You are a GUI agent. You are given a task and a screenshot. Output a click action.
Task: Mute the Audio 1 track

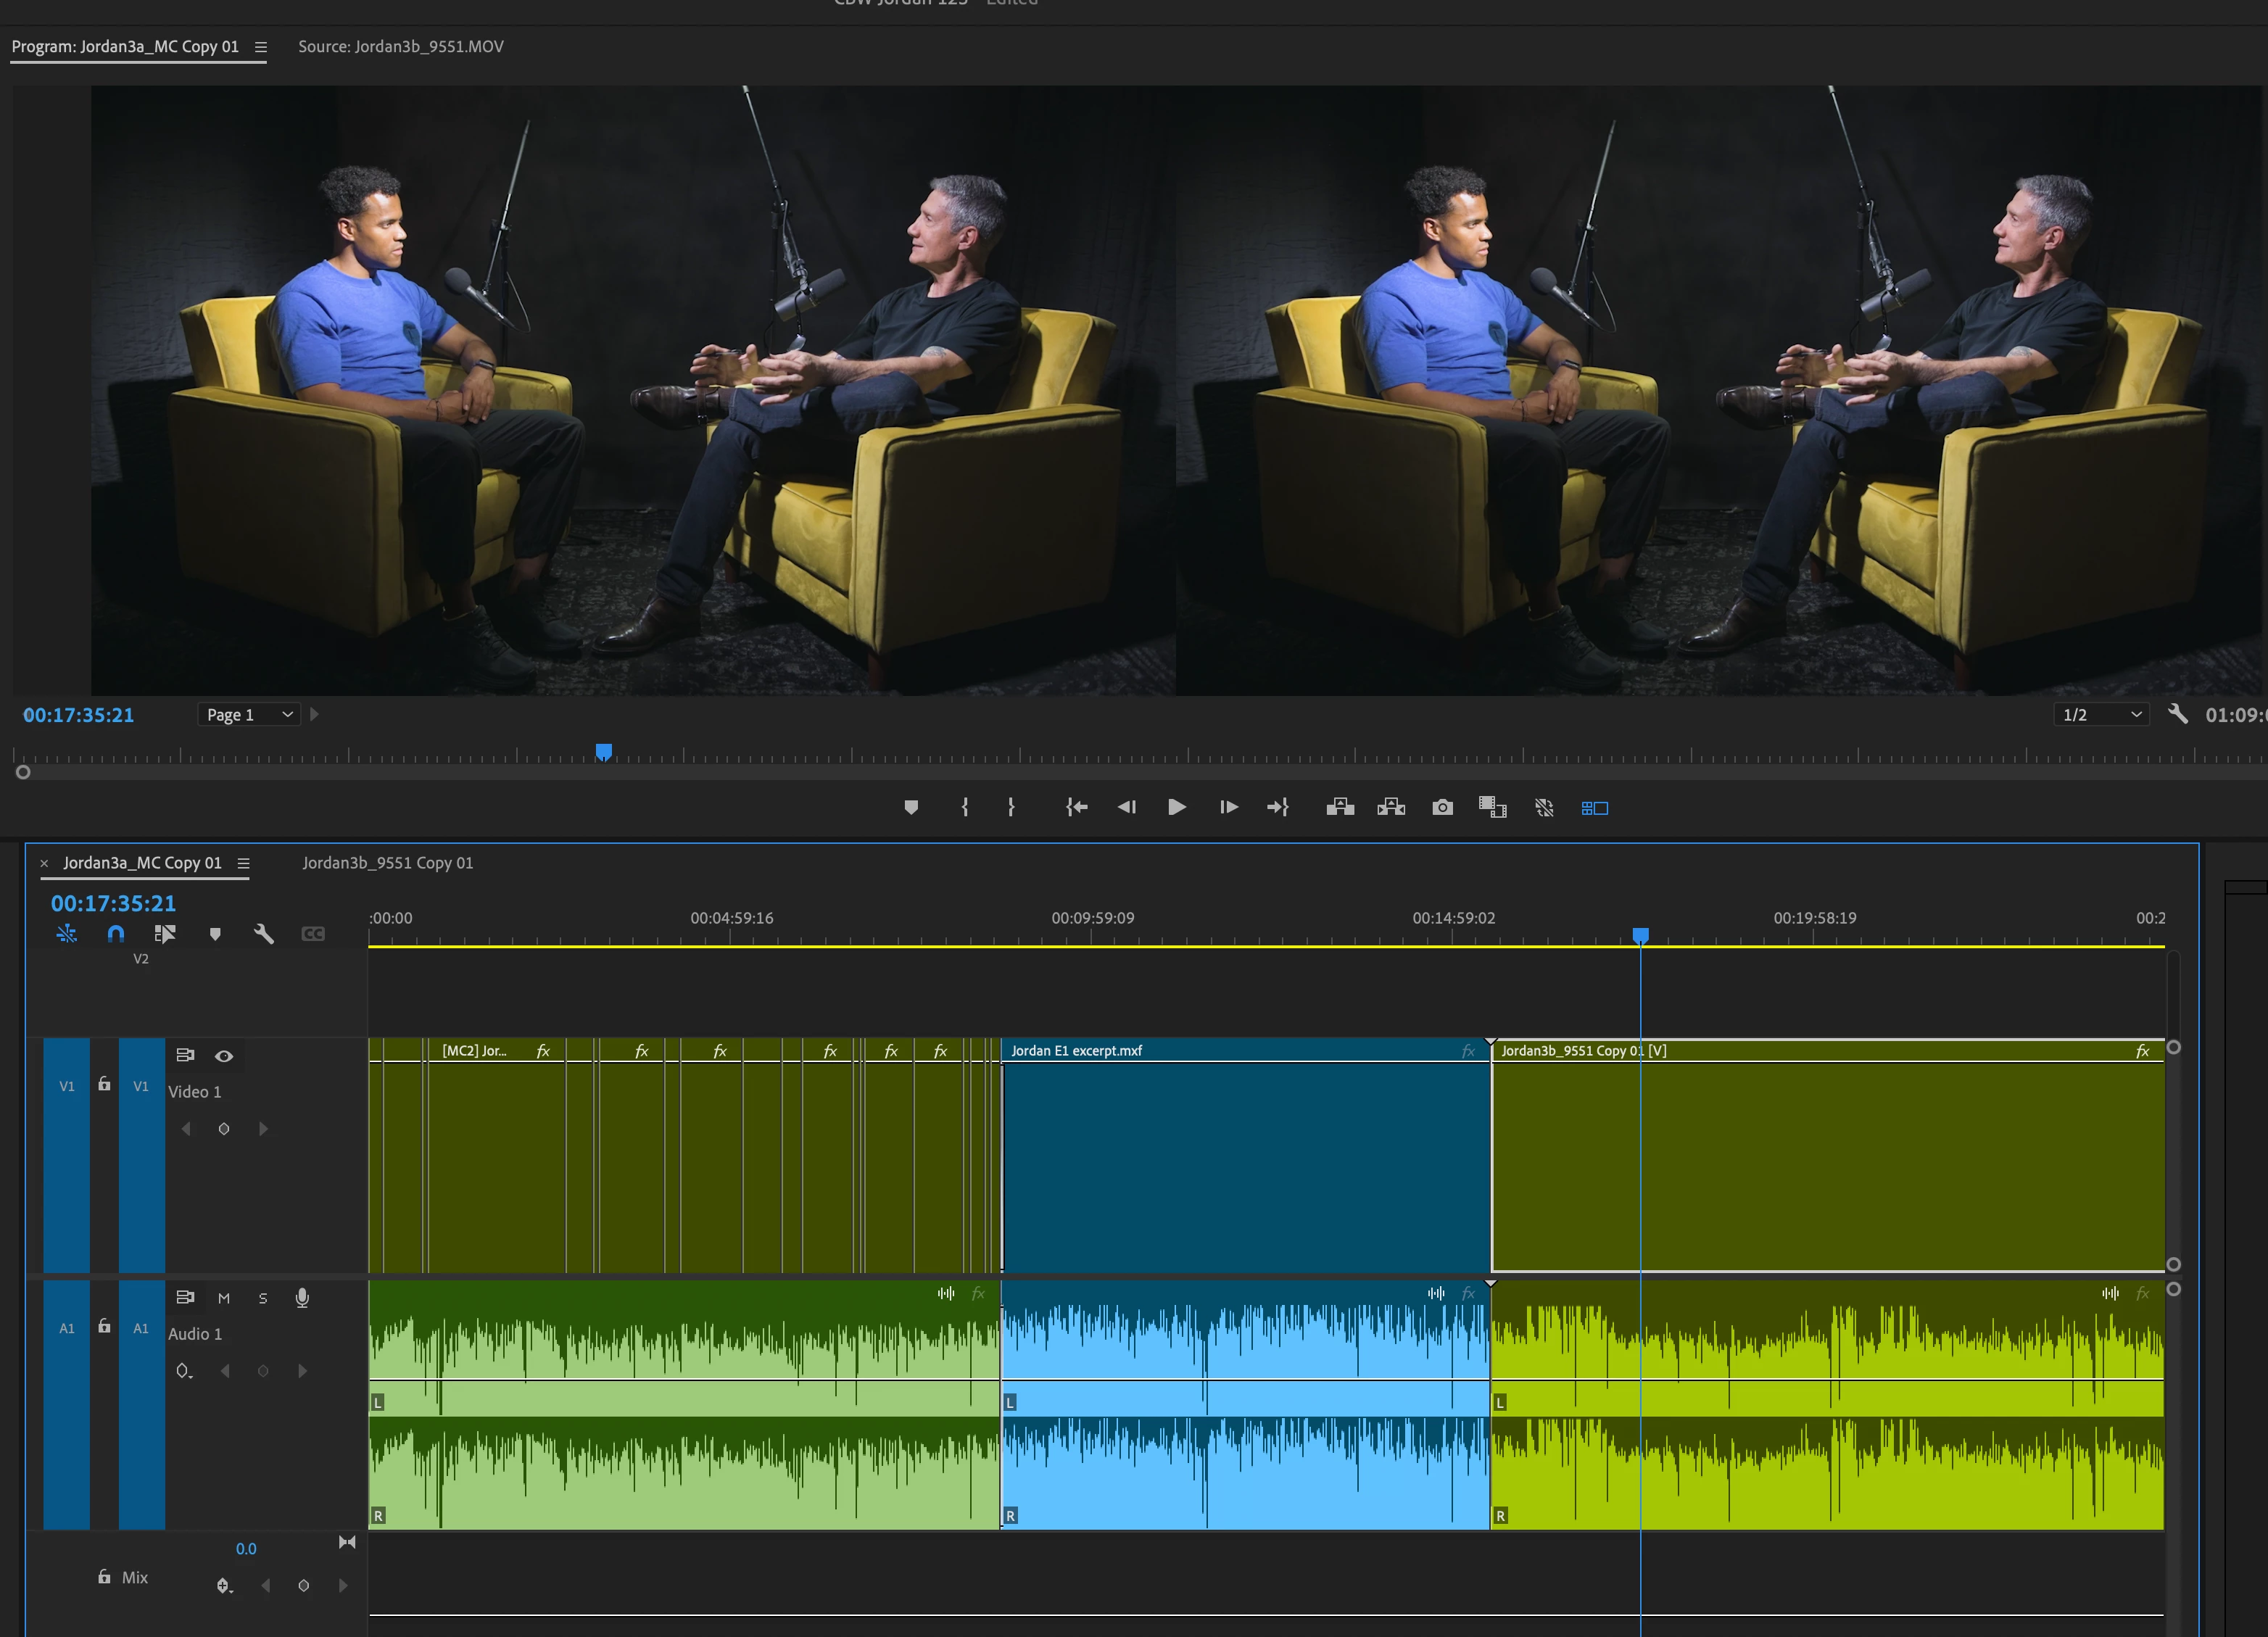click(224, 1298)
